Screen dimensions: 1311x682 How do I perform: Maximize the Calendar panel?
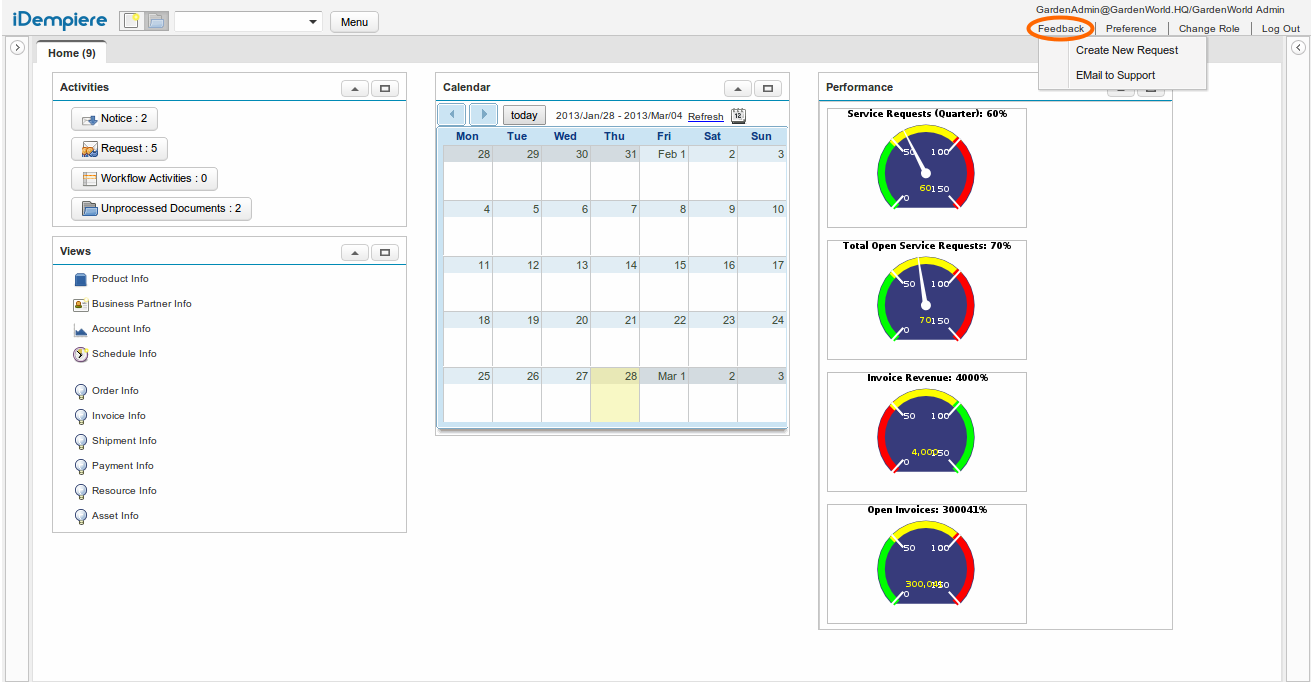(x=768, y=88)
